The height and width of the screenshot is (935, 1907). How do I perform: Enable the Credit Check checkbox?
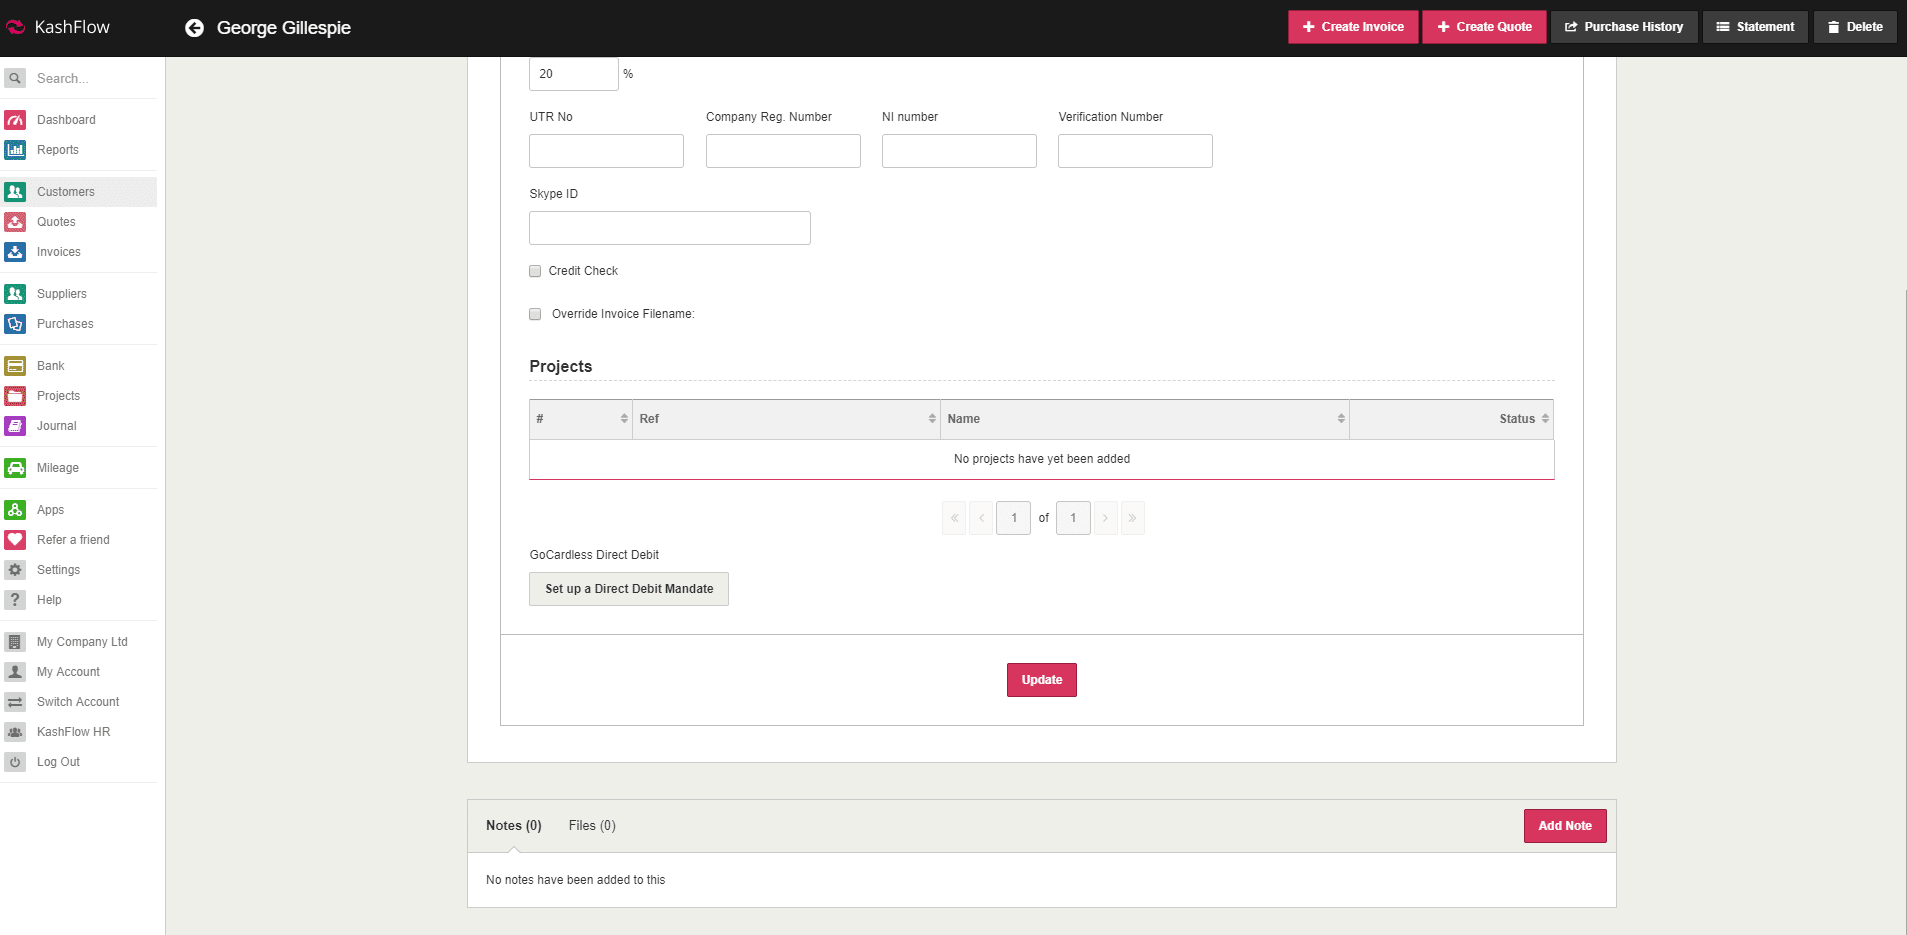[x=535, y=271]
